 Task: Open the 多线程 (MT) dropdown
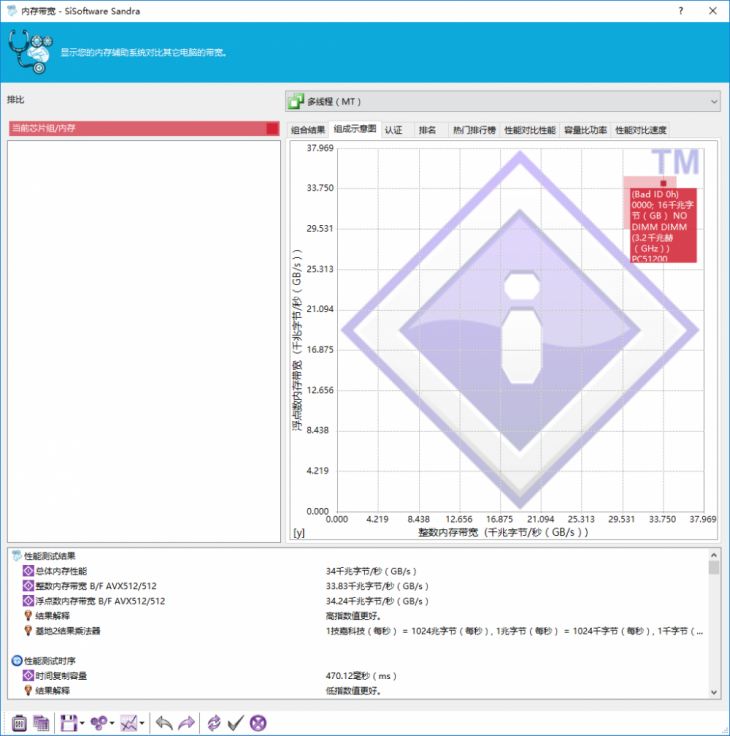pyautogui.click(x=503, y=101)
